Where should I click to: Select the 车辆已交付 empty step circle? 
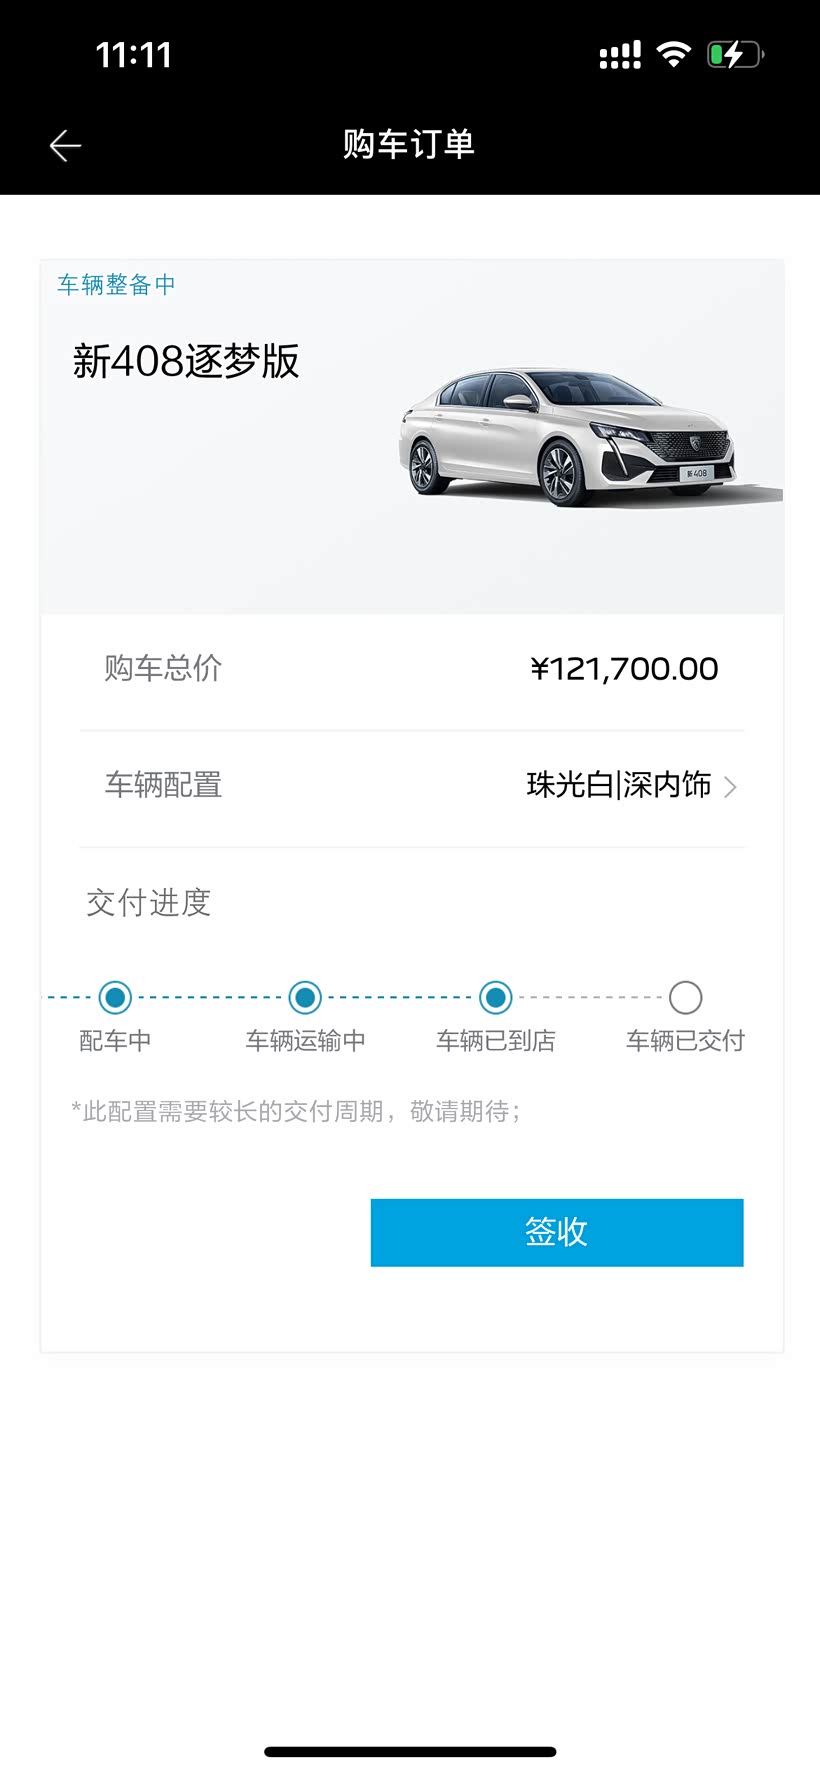pos(685,997)
